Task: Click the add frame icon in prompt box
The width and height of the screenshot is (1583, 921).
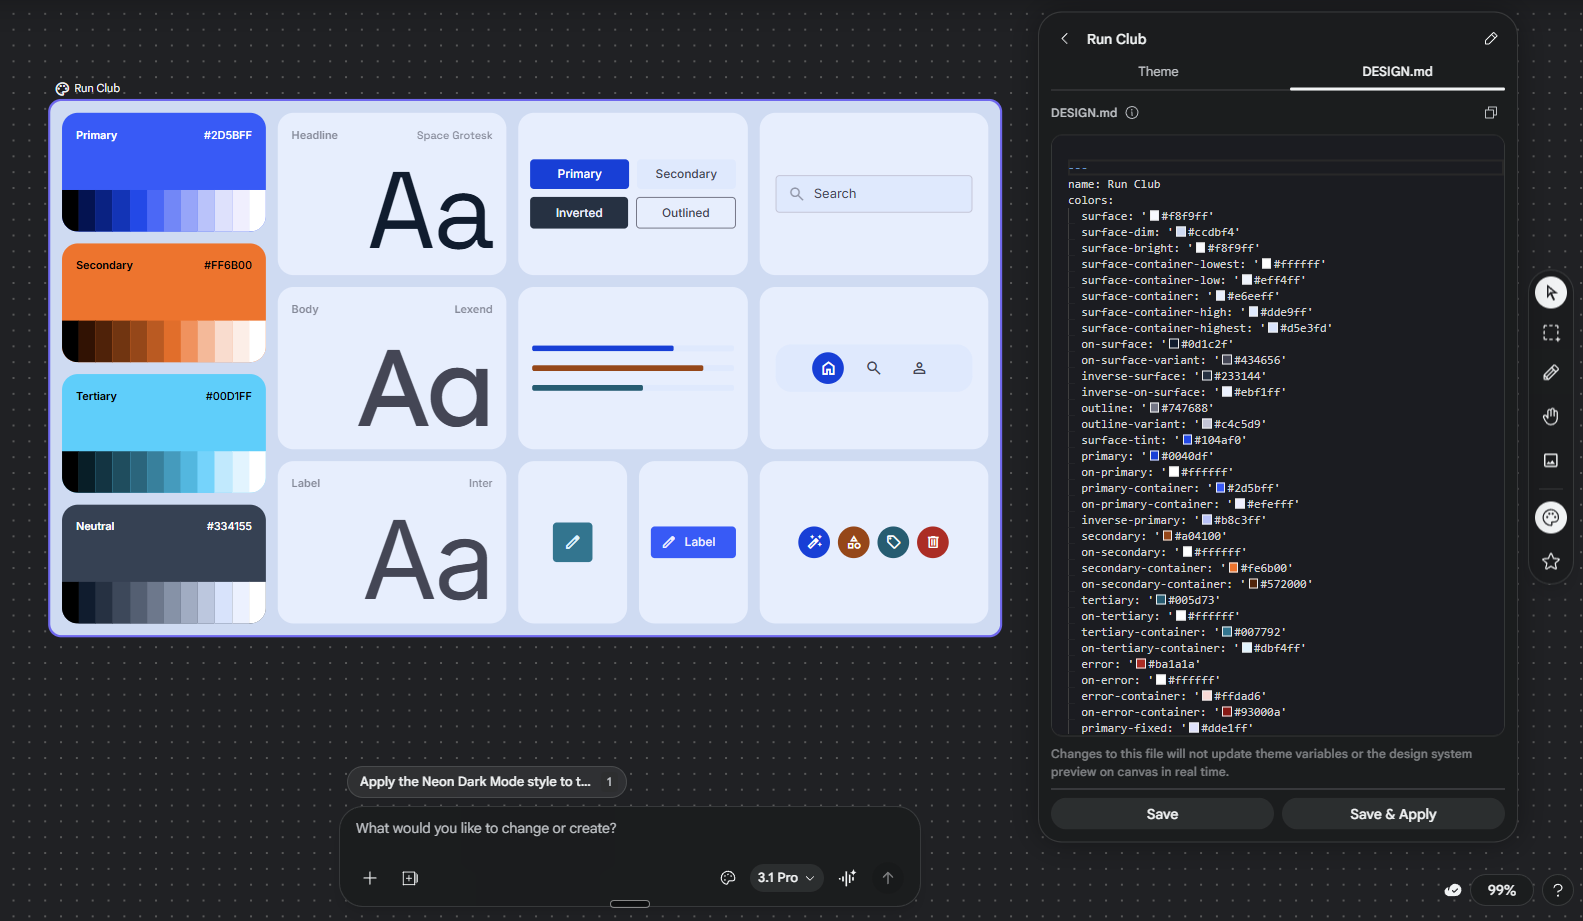Action: pyautogui.click(x=410, y=878)
